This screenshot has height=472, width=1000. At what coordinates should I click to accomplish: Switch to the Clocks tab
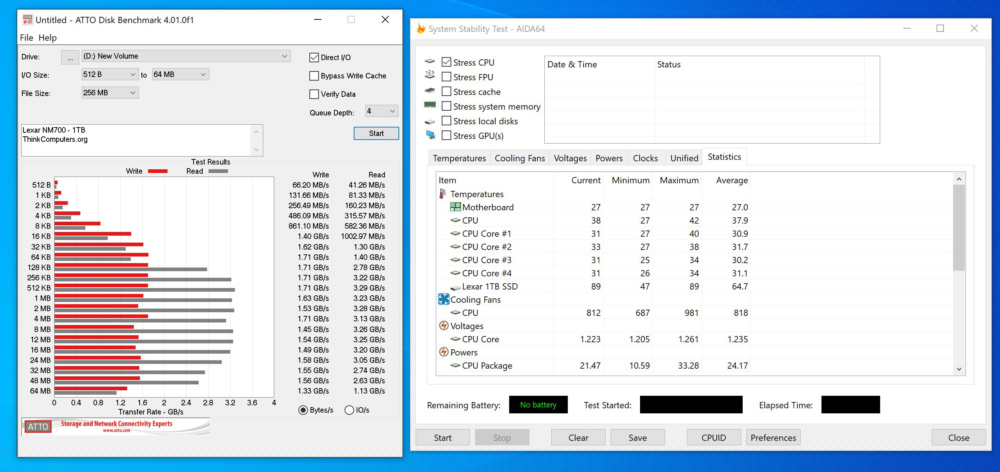click(645, 158)
